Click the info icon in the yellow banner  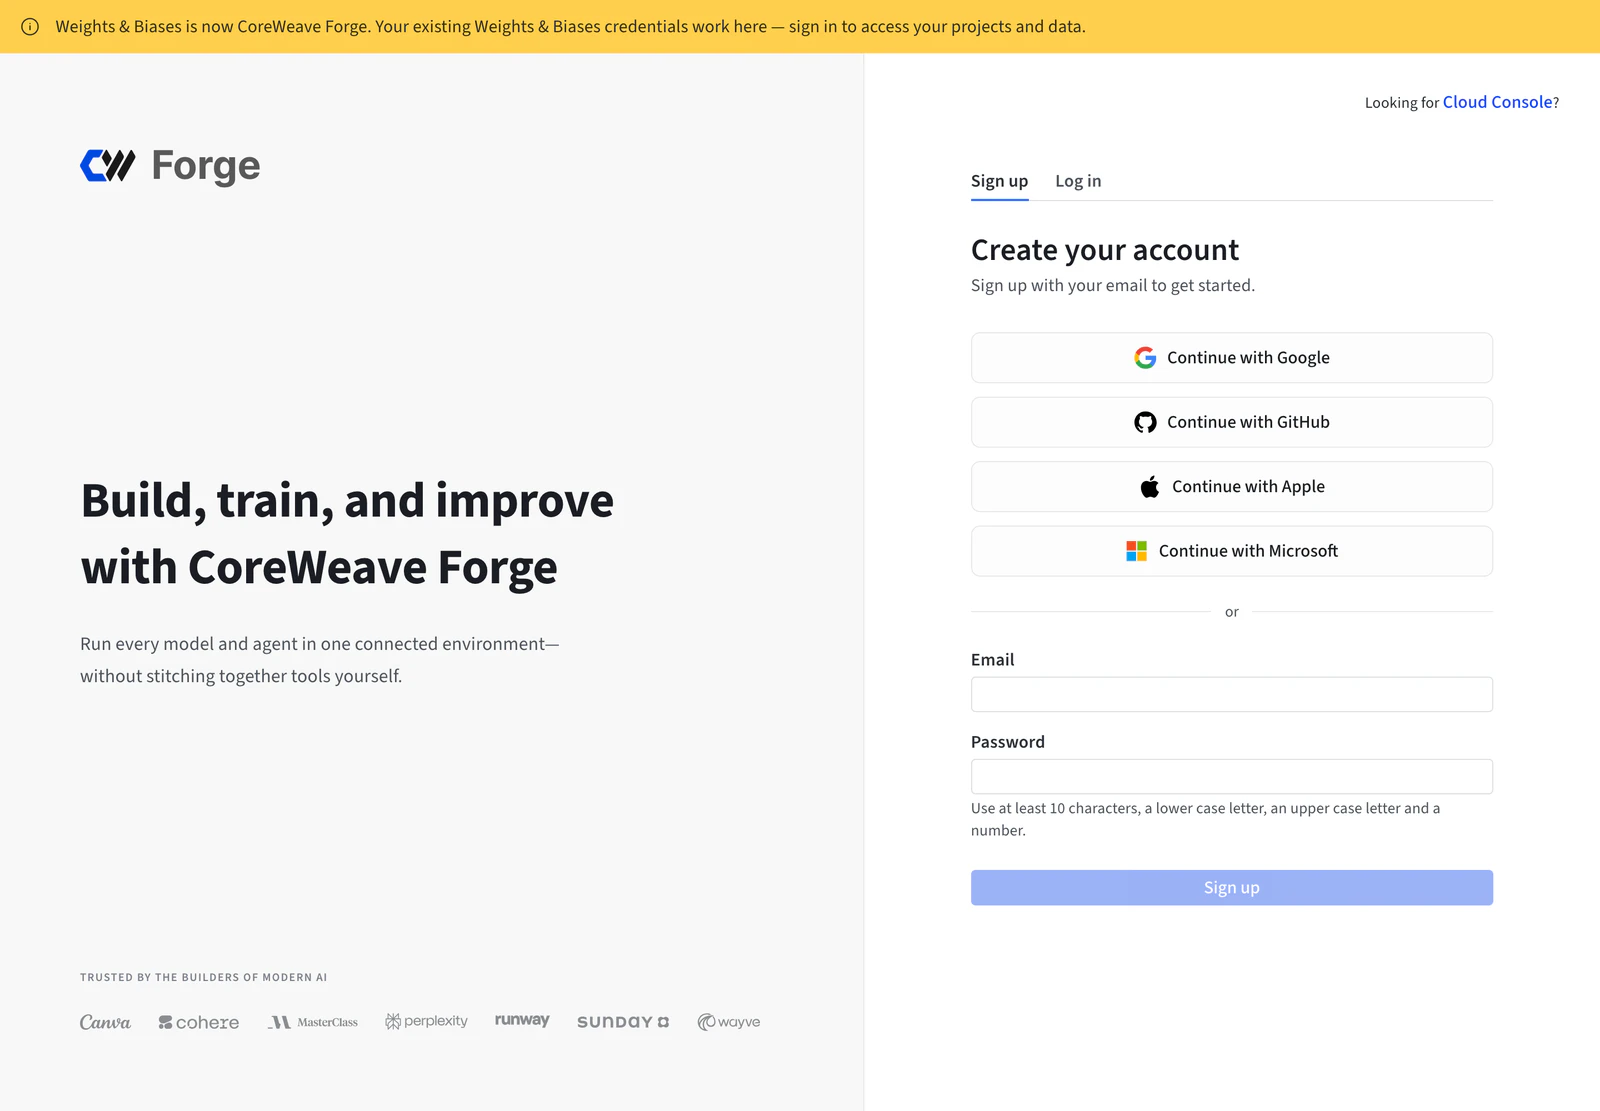click(x=30, y=27)
